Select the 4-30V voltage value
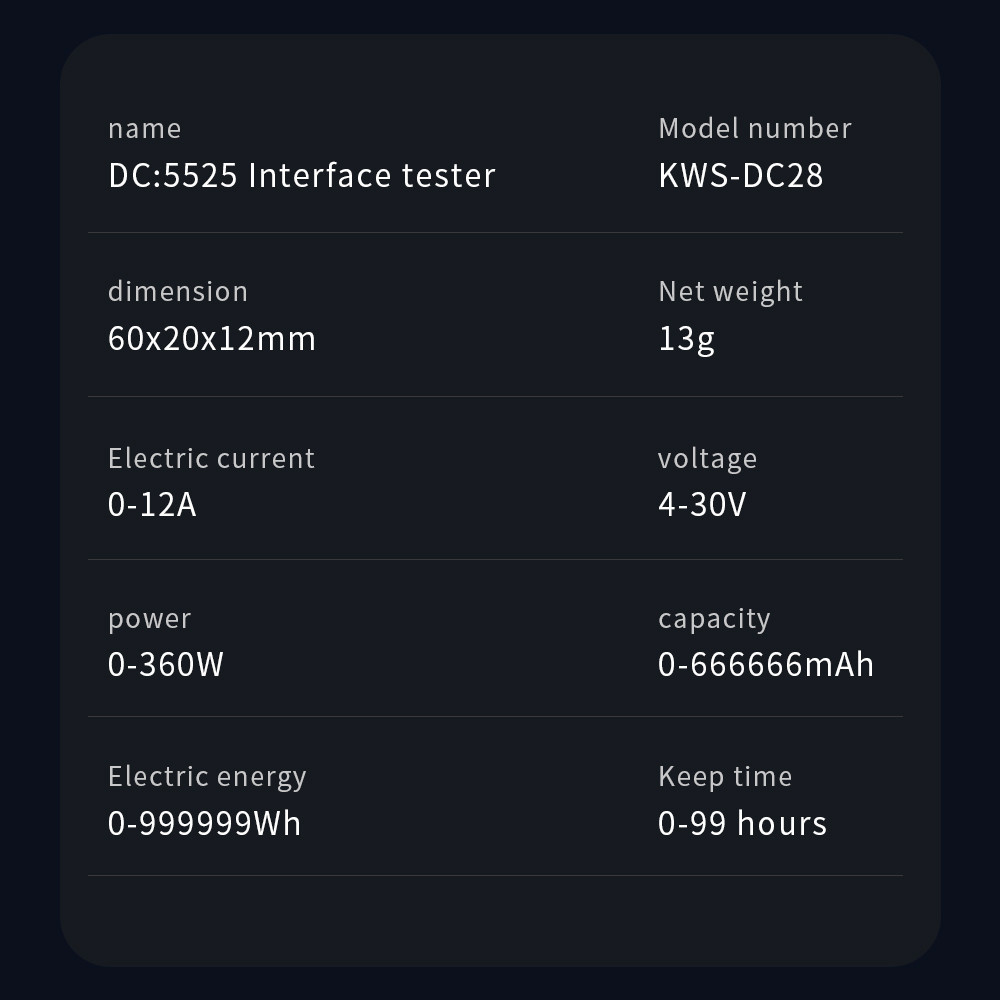This screenshot has width=1000, height=1000. pyautogui.click(x=702, y=505)
